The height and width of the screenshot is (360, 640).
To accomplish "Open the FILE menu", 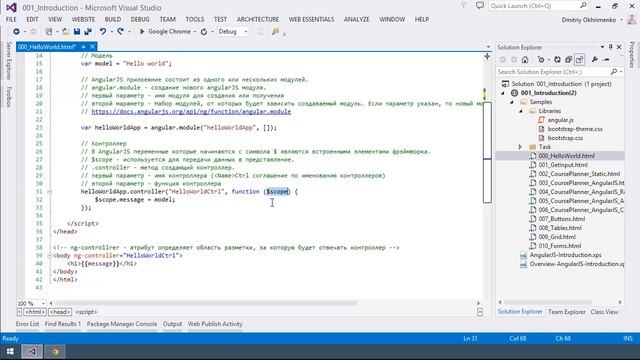I will [11, 19].
